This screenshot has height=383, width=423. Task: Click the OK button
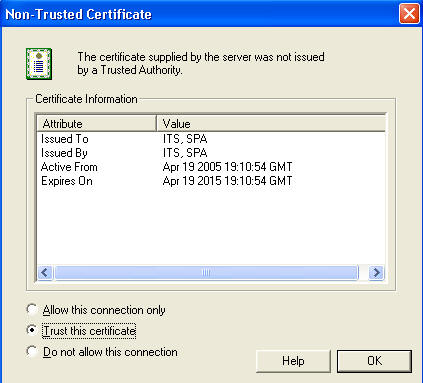pyautogui.click(x=374, y=361)
